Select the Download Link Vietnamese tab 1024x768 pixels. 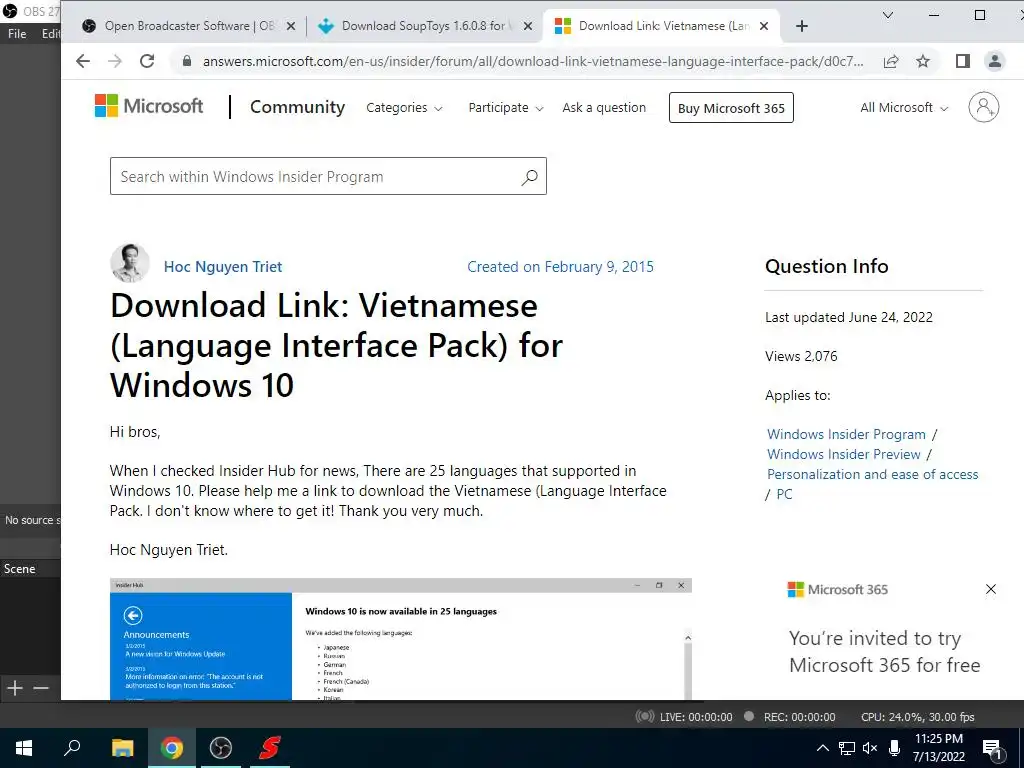tap(661, 26)
